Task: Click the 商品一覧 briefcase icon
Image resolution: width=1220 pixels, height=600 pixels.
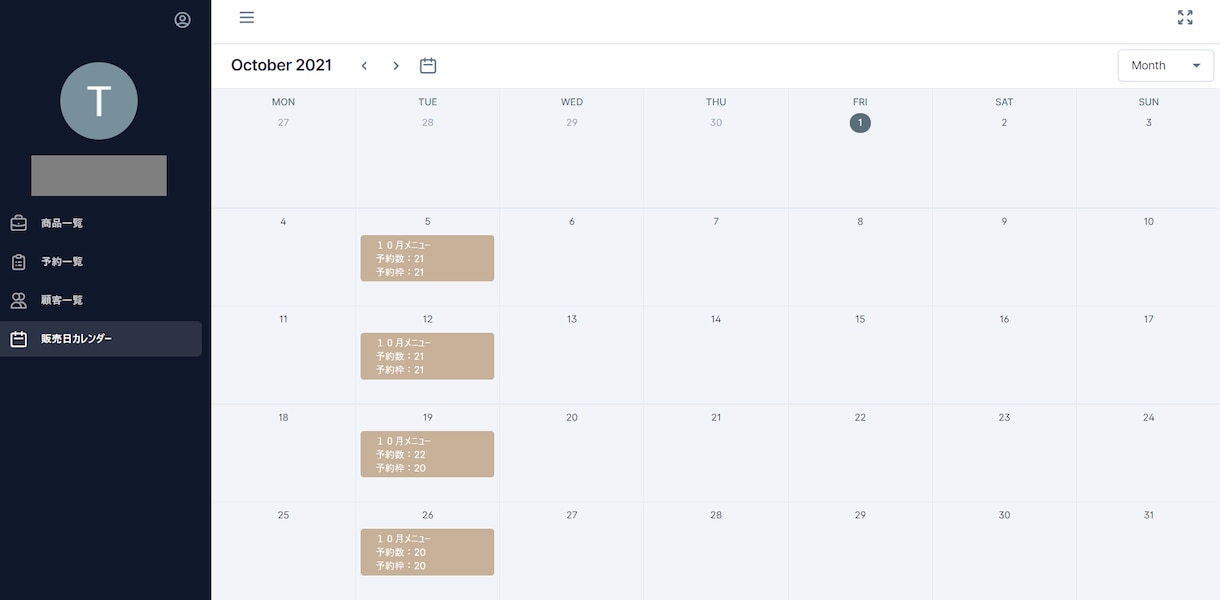Action: coord(18,223)
